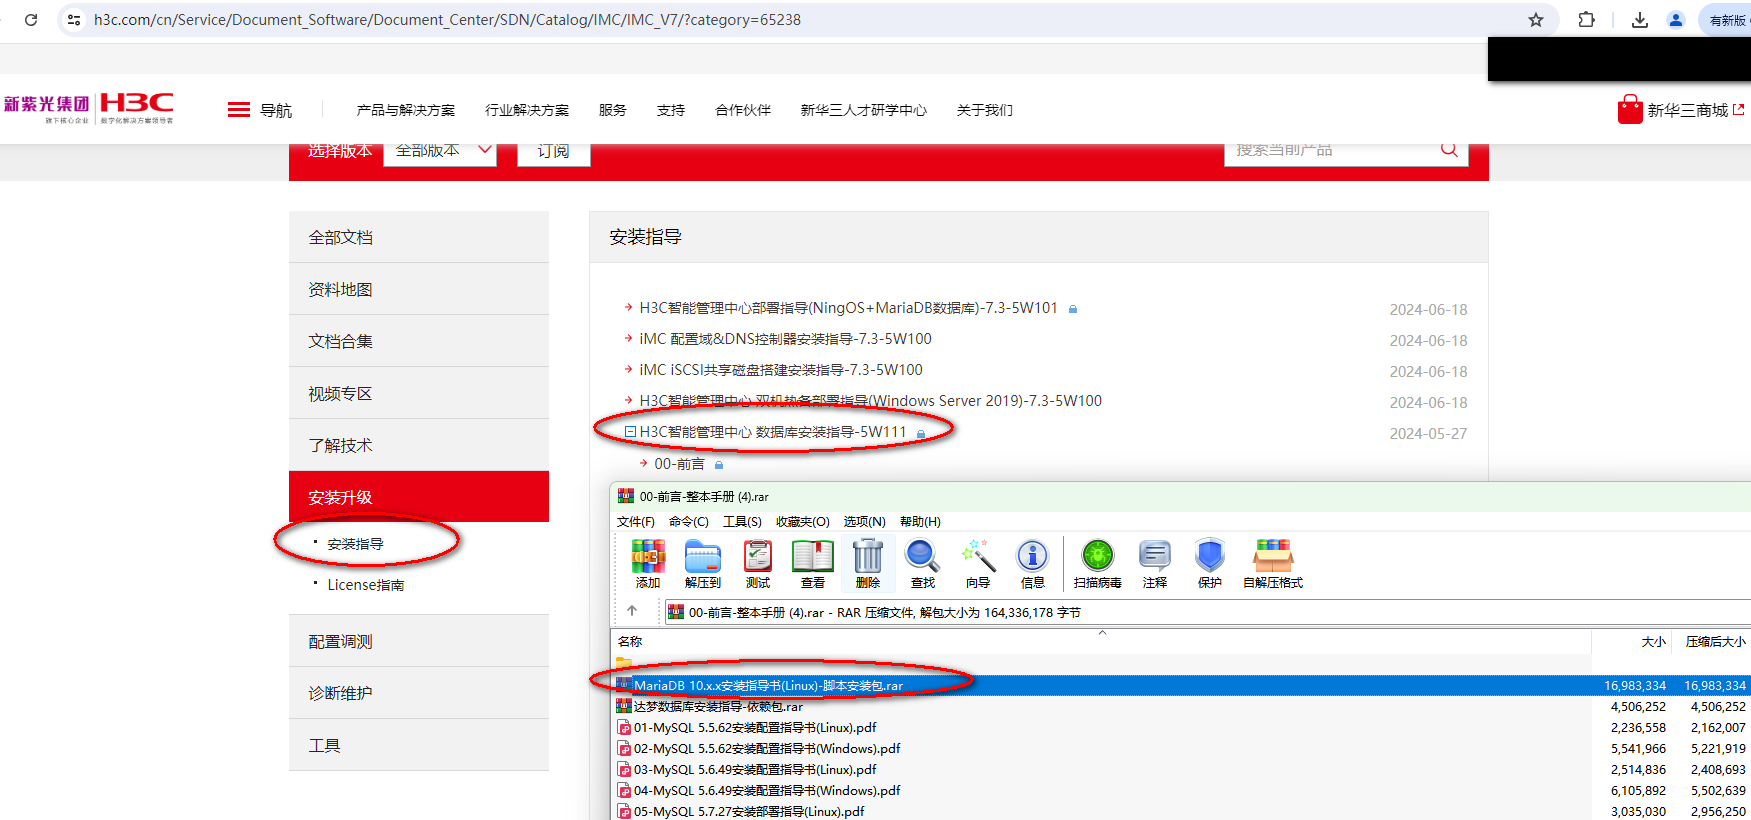
Task: Bookmark this page with the star icon
Action: [x=1536, y=20]
